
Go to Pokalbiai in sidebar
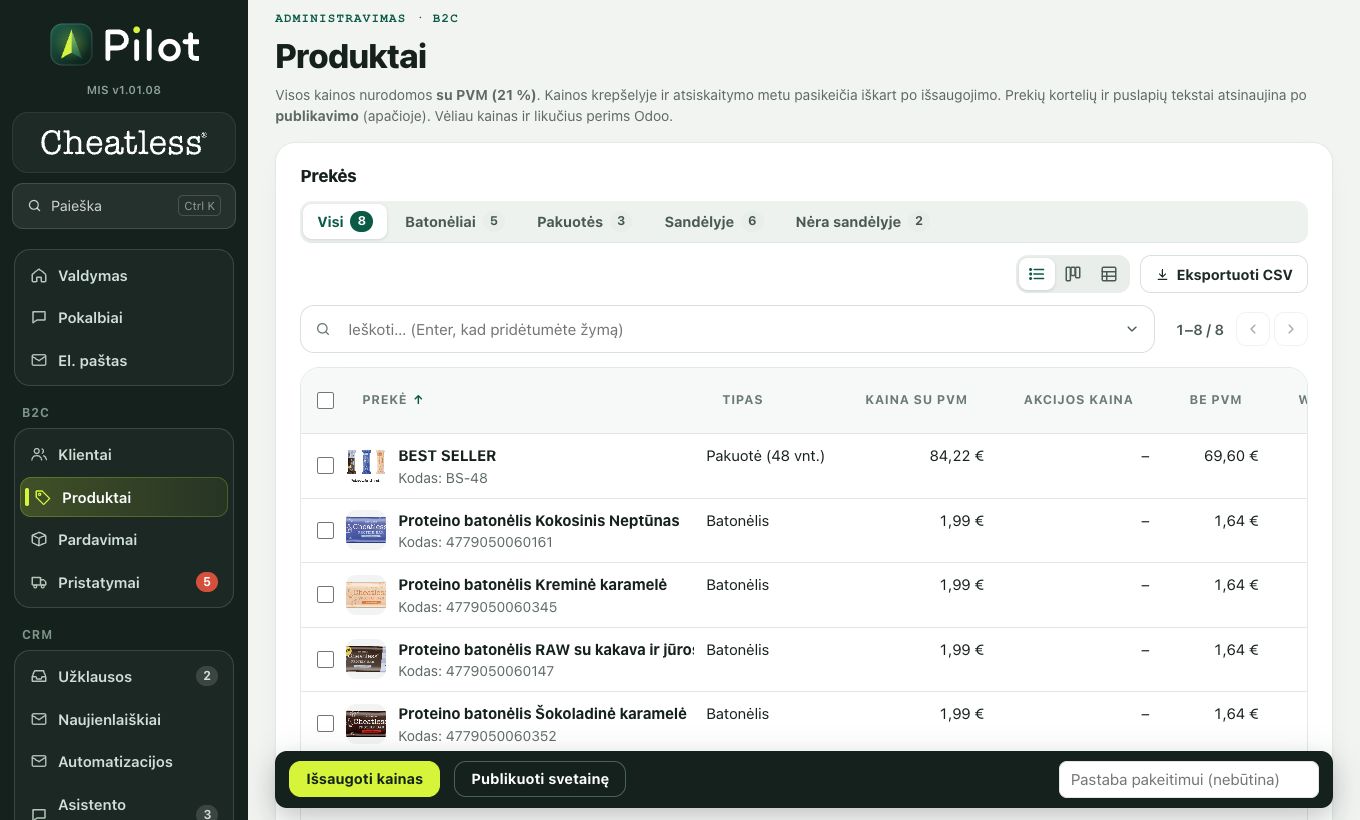click(124, 318)
